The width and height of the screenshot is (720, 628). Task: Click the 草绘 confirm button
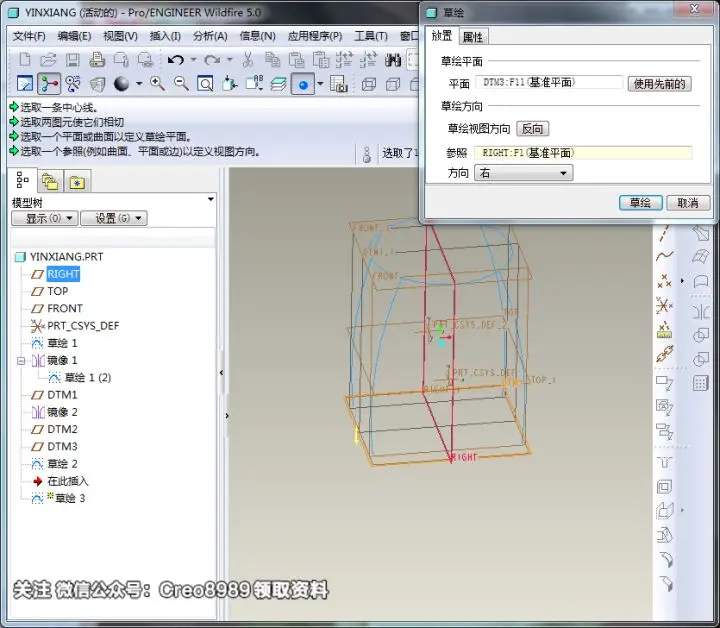tap(640, 202)
